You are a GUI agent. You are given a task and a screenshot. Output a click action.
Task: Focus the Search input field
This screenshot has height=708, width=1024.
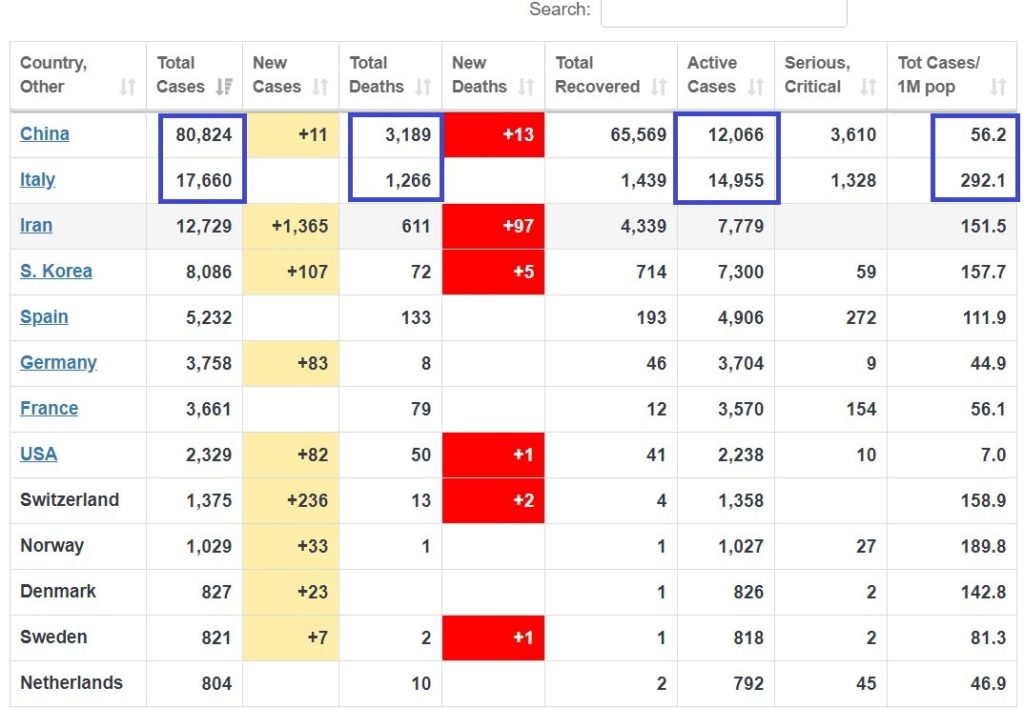724,12
